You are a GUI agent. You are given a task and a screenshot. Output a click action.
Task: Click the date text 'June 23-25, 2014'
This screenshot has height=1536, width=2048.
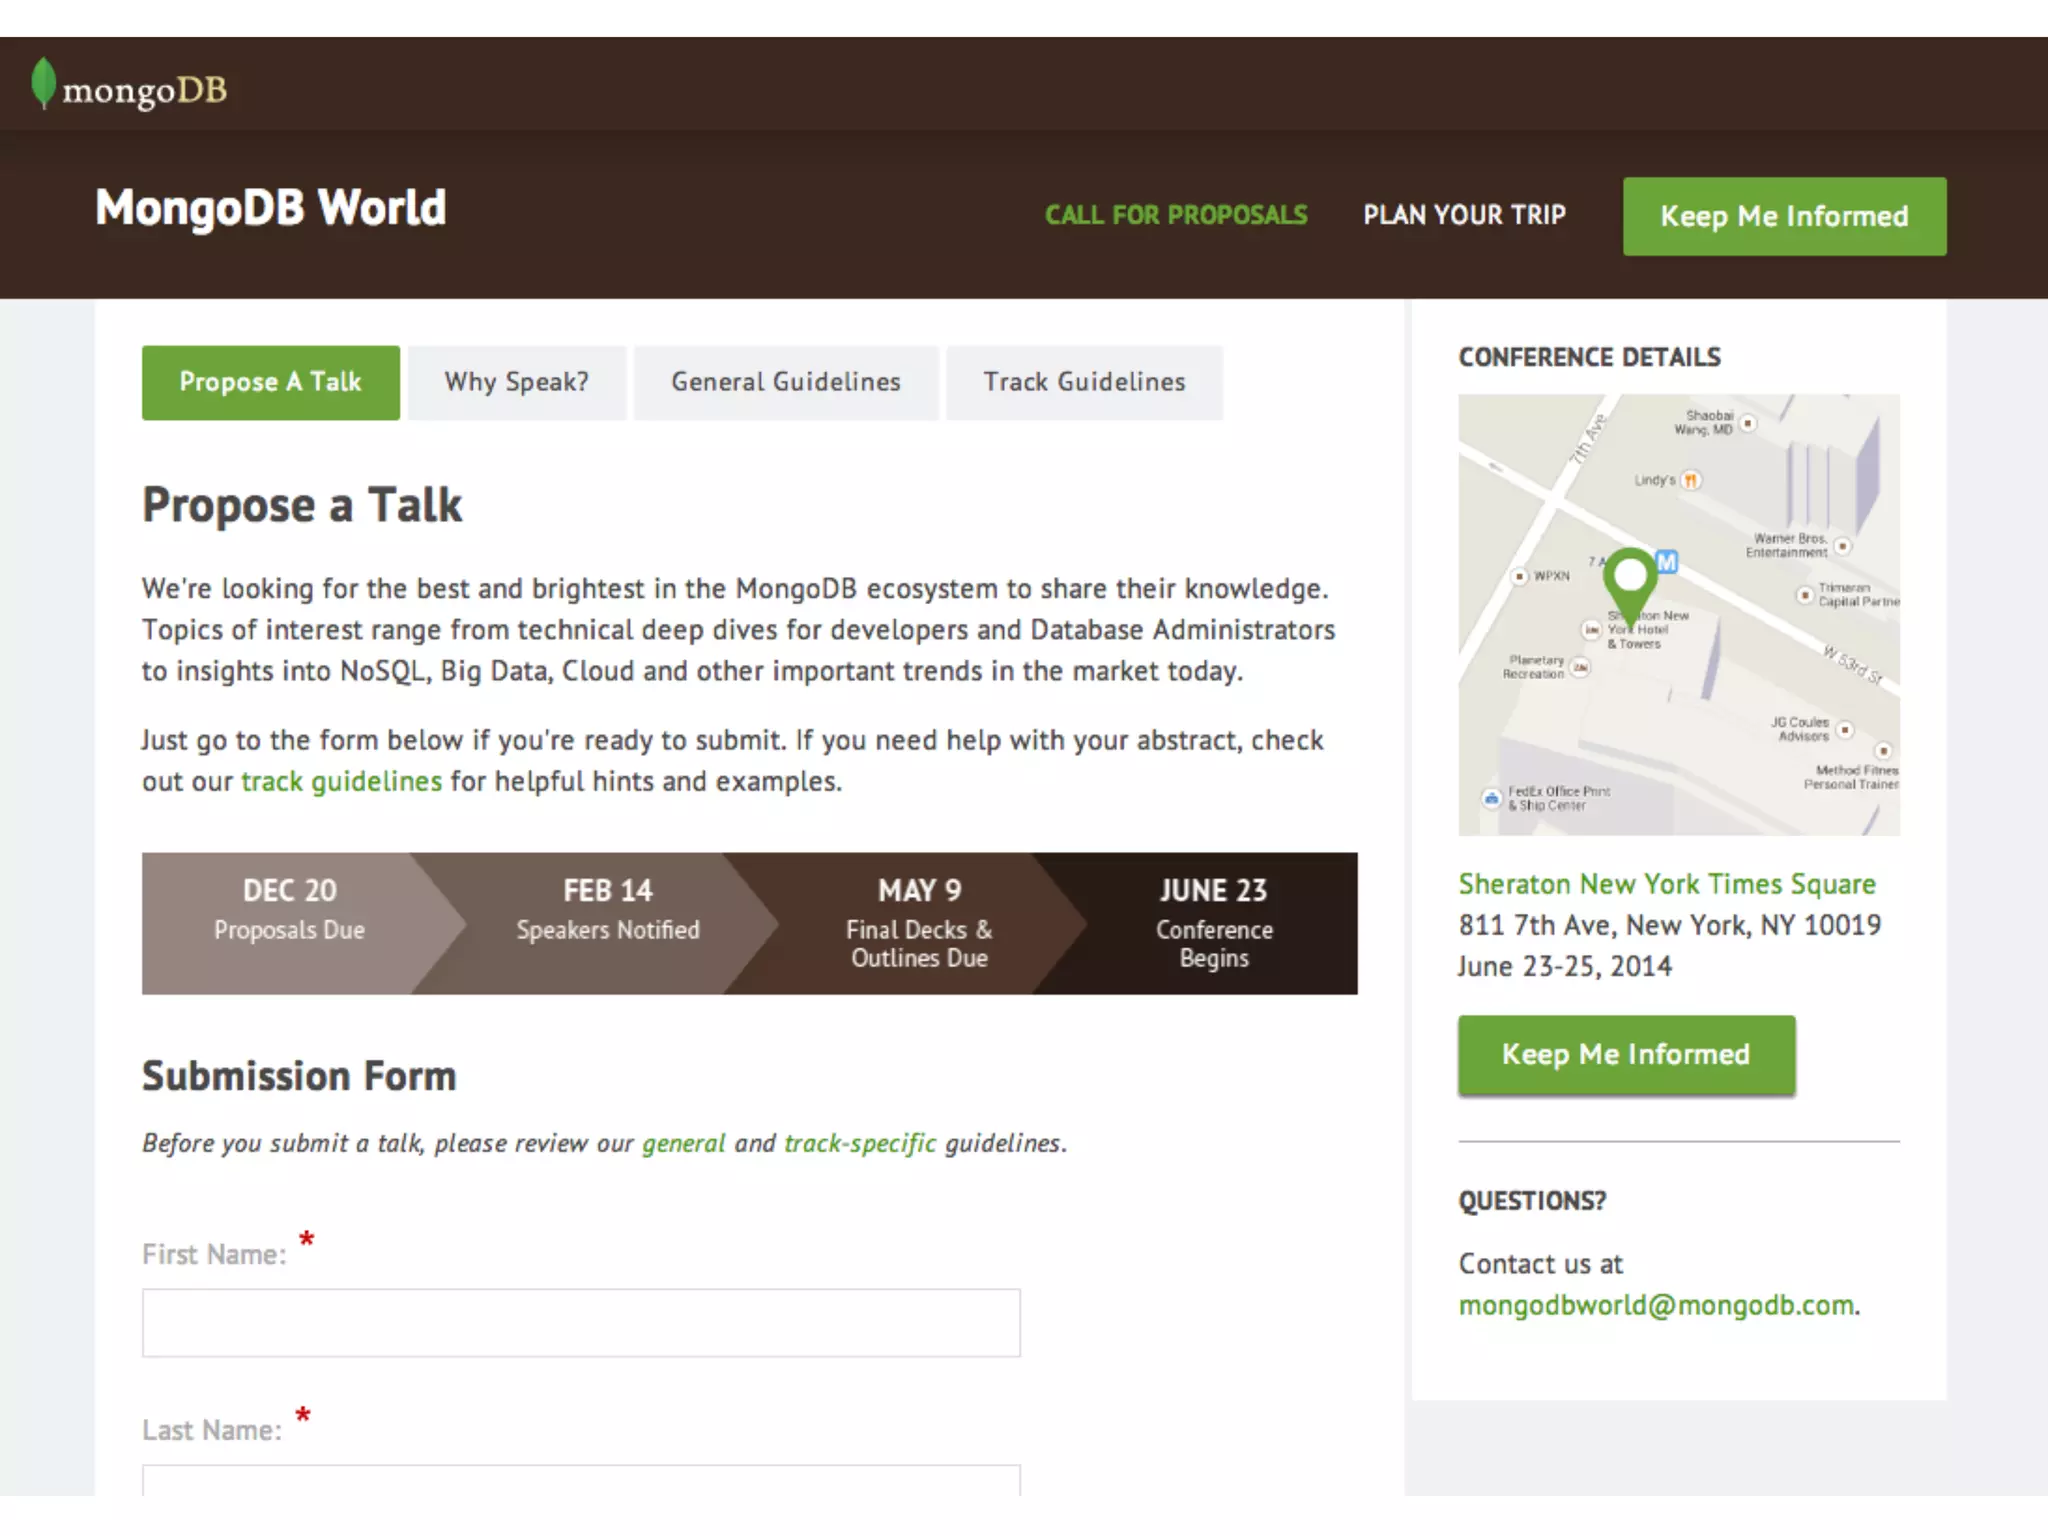[1565, 966]
